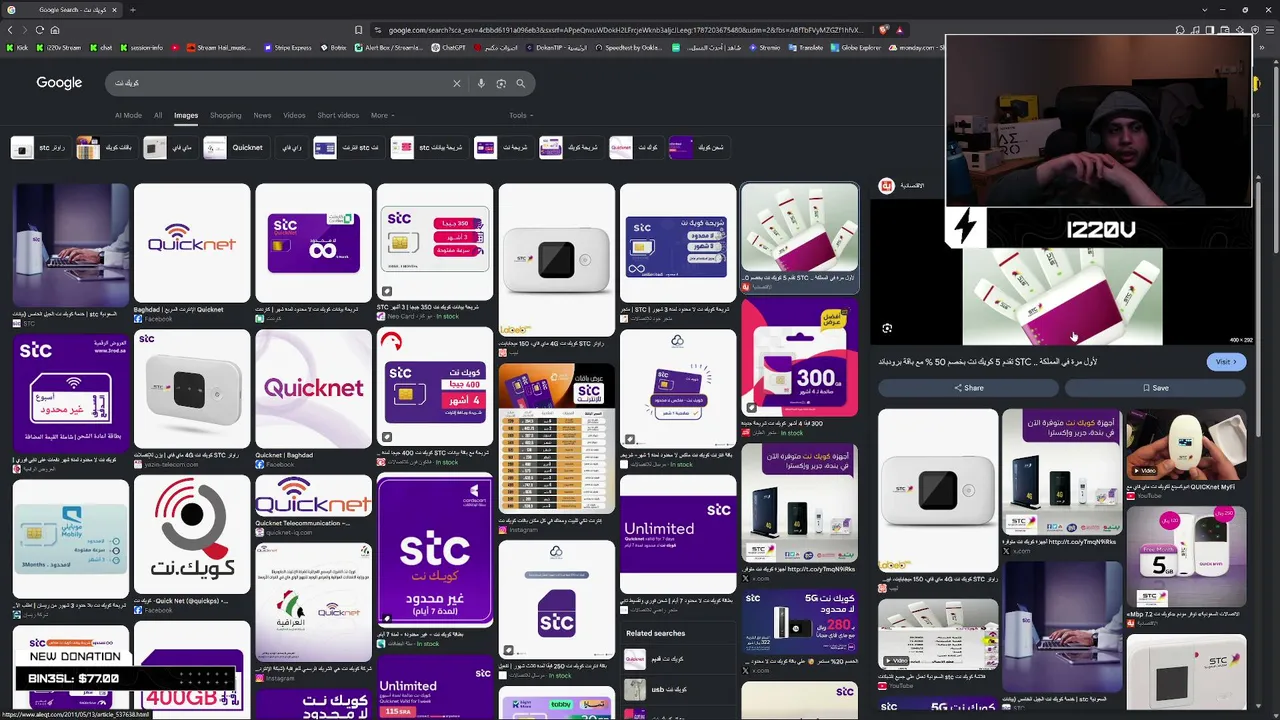Click the Google search input field
Image resolution: width=1280 pixels, height=720 pixels.
280,84
